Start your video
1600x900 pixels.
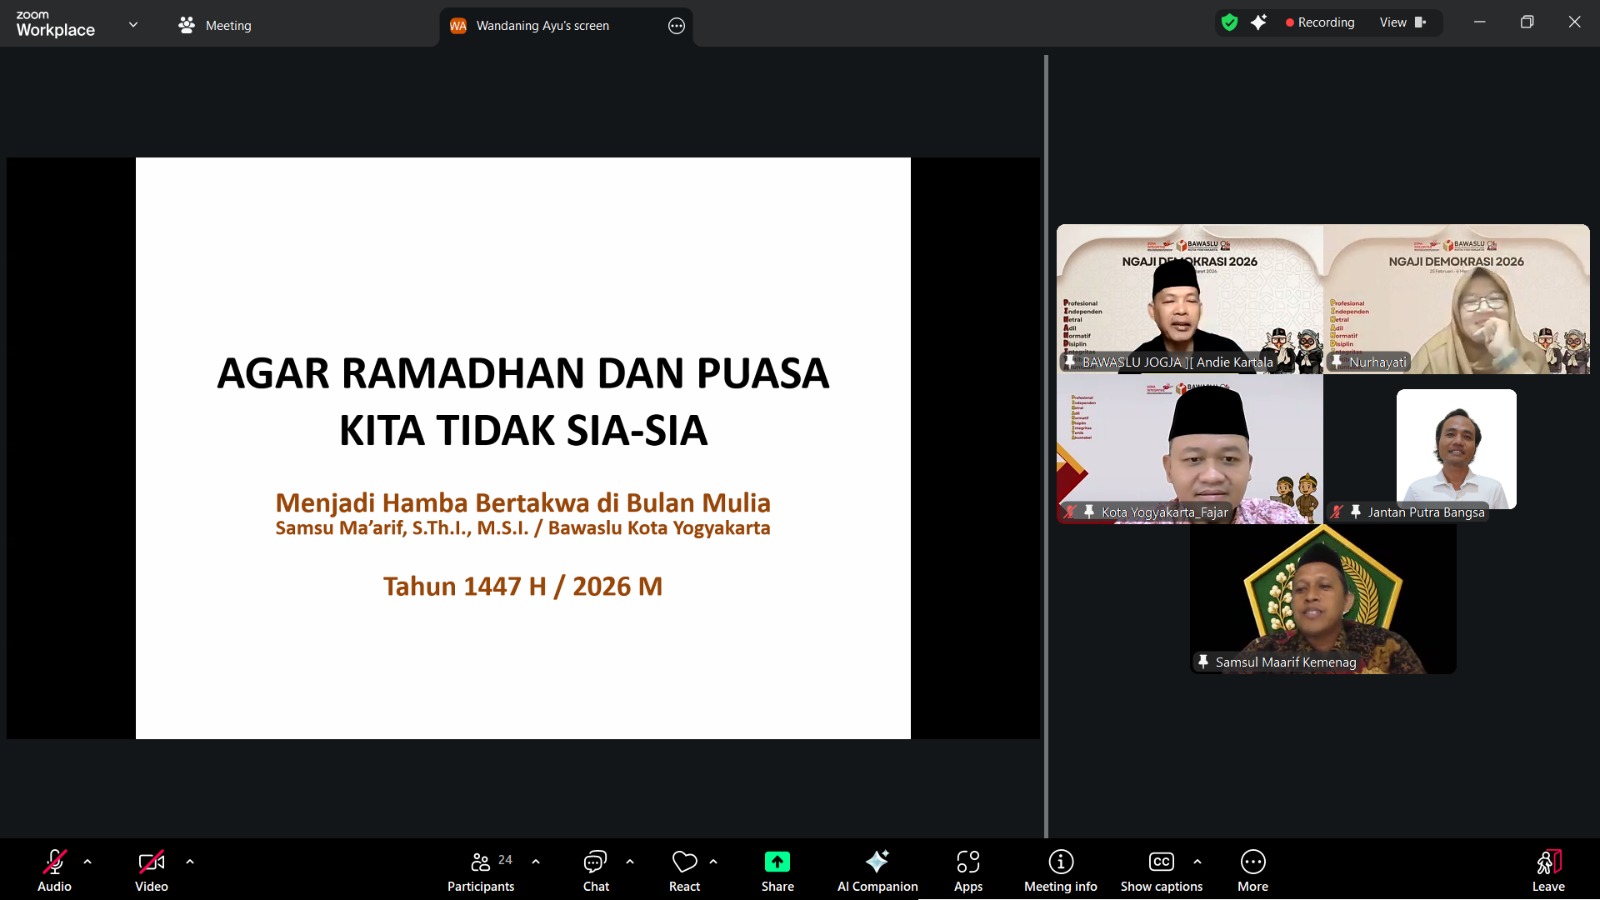coord(151,868)
